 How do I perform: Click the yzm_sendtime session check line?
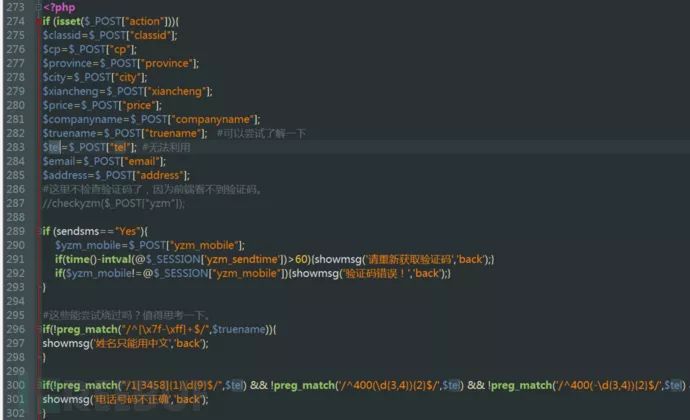pyautogui.click(x=275, y=259)
